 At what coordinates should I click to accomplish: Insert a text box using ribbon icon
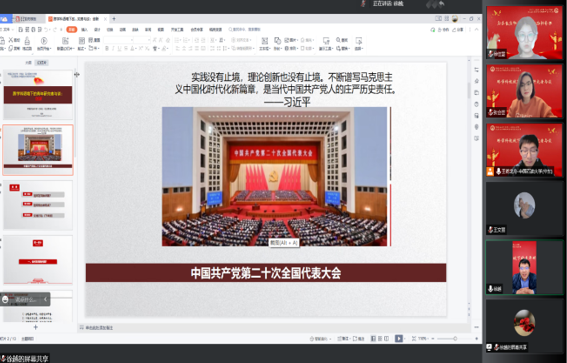click(265, 41)
